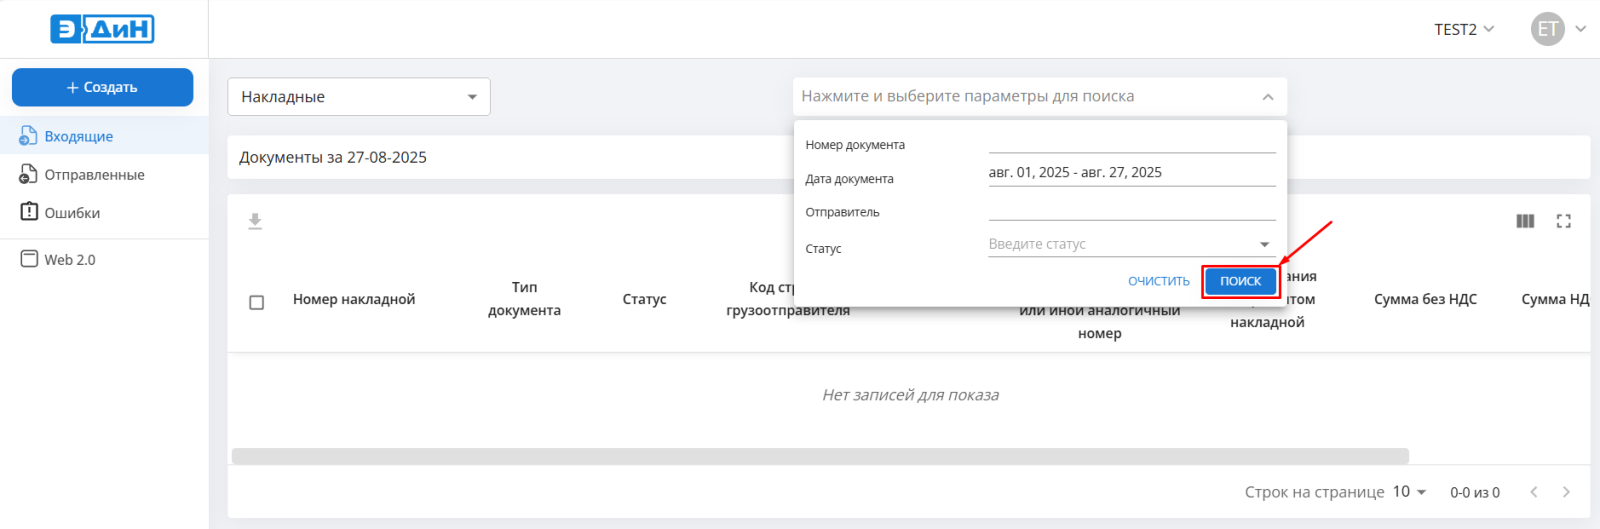
Task: Click the EDiN logo in the header
Action: pos(102,29)
